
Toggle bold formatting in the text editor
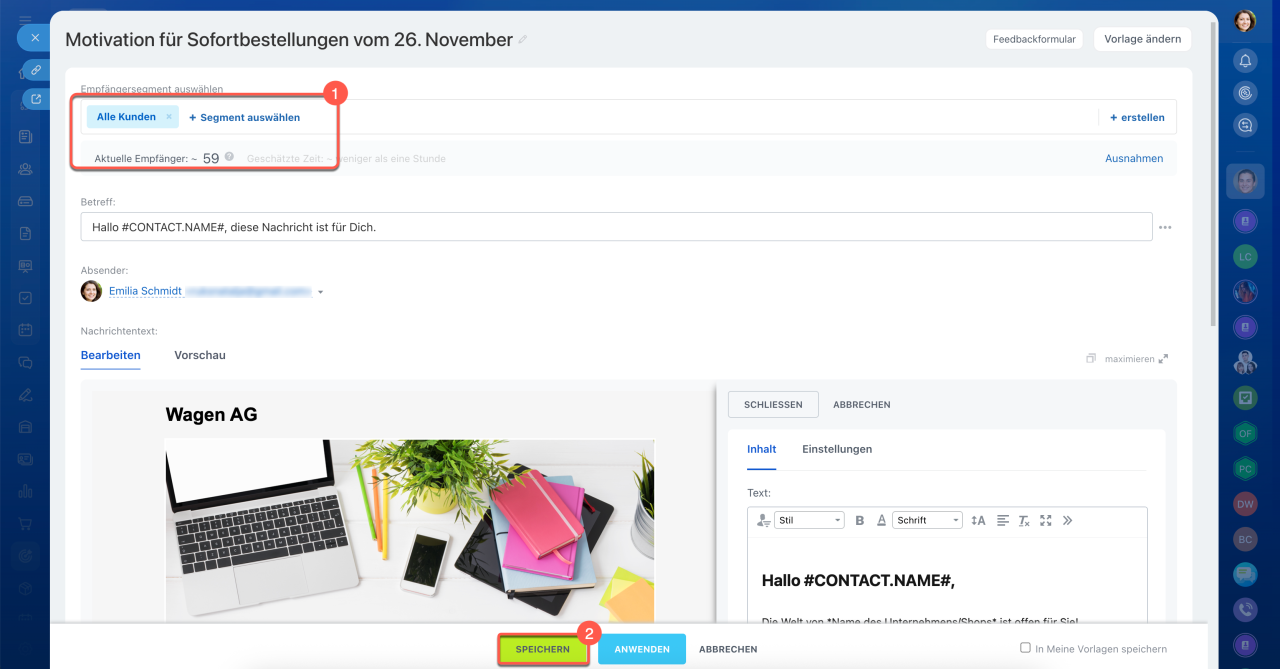pos(859,520)
